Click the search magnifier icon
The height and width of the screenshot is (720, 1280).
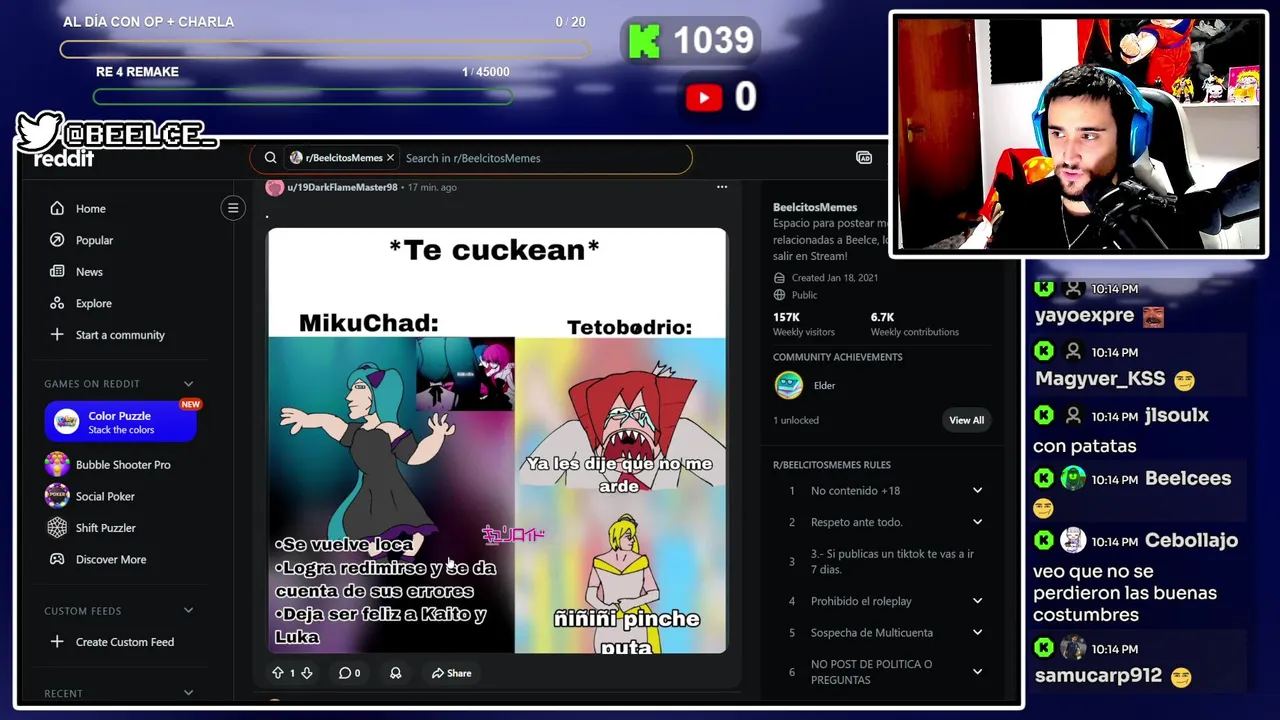270,158
